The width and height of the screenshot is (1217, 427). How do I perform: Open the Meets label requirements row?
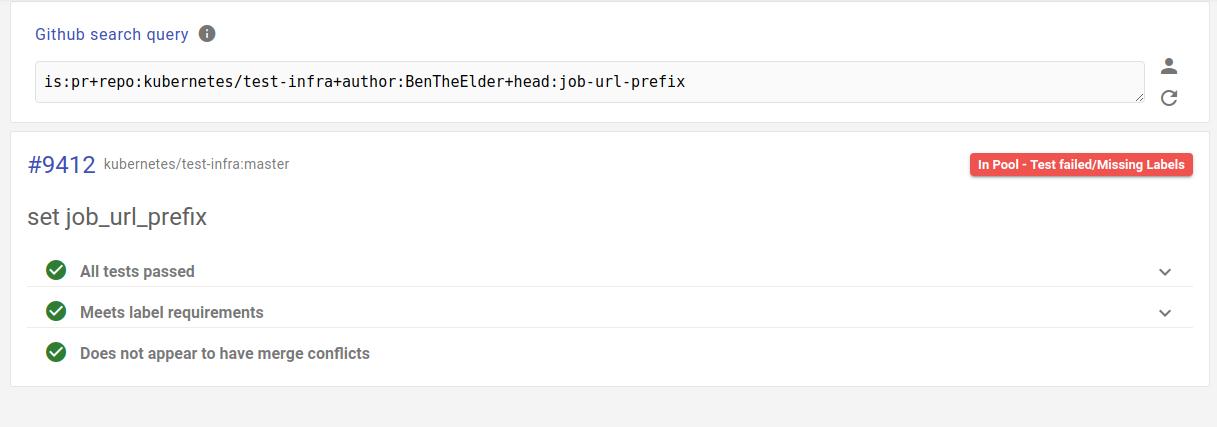tap(610, 312)
